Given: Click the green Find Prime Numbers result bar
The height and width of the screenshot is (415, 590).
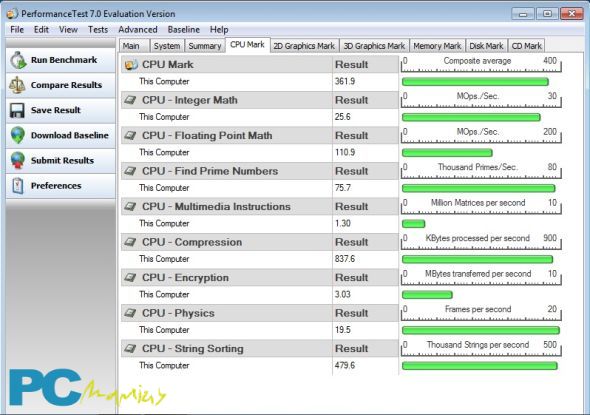Looking at the screenshot, I should click(479, 188).
